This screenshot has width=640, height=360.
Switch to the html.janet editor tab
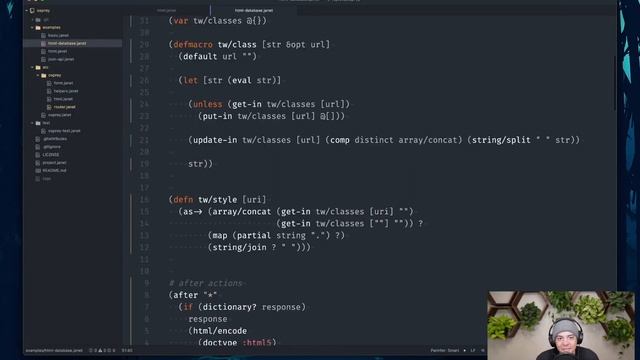[167, 10]
